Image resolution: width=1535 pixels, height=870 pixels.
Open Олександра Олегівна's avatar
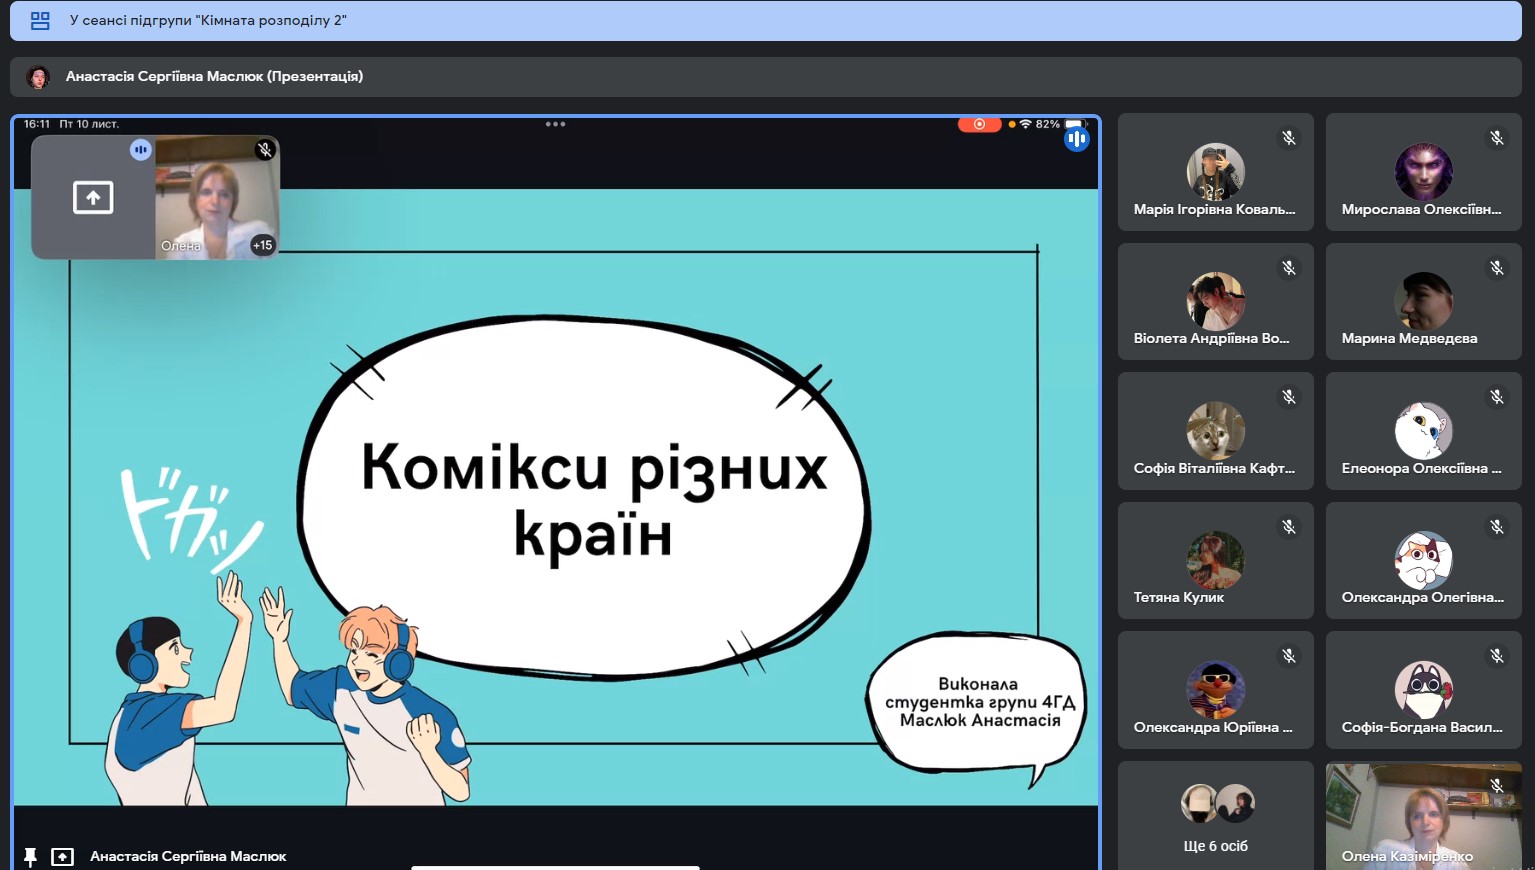[1423, 560]
